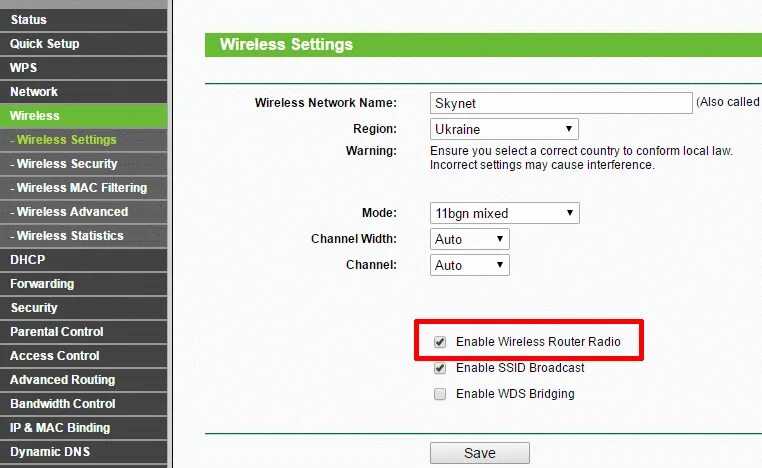Toggle Enable SSID Broadcast checkbox

[440, 368]
